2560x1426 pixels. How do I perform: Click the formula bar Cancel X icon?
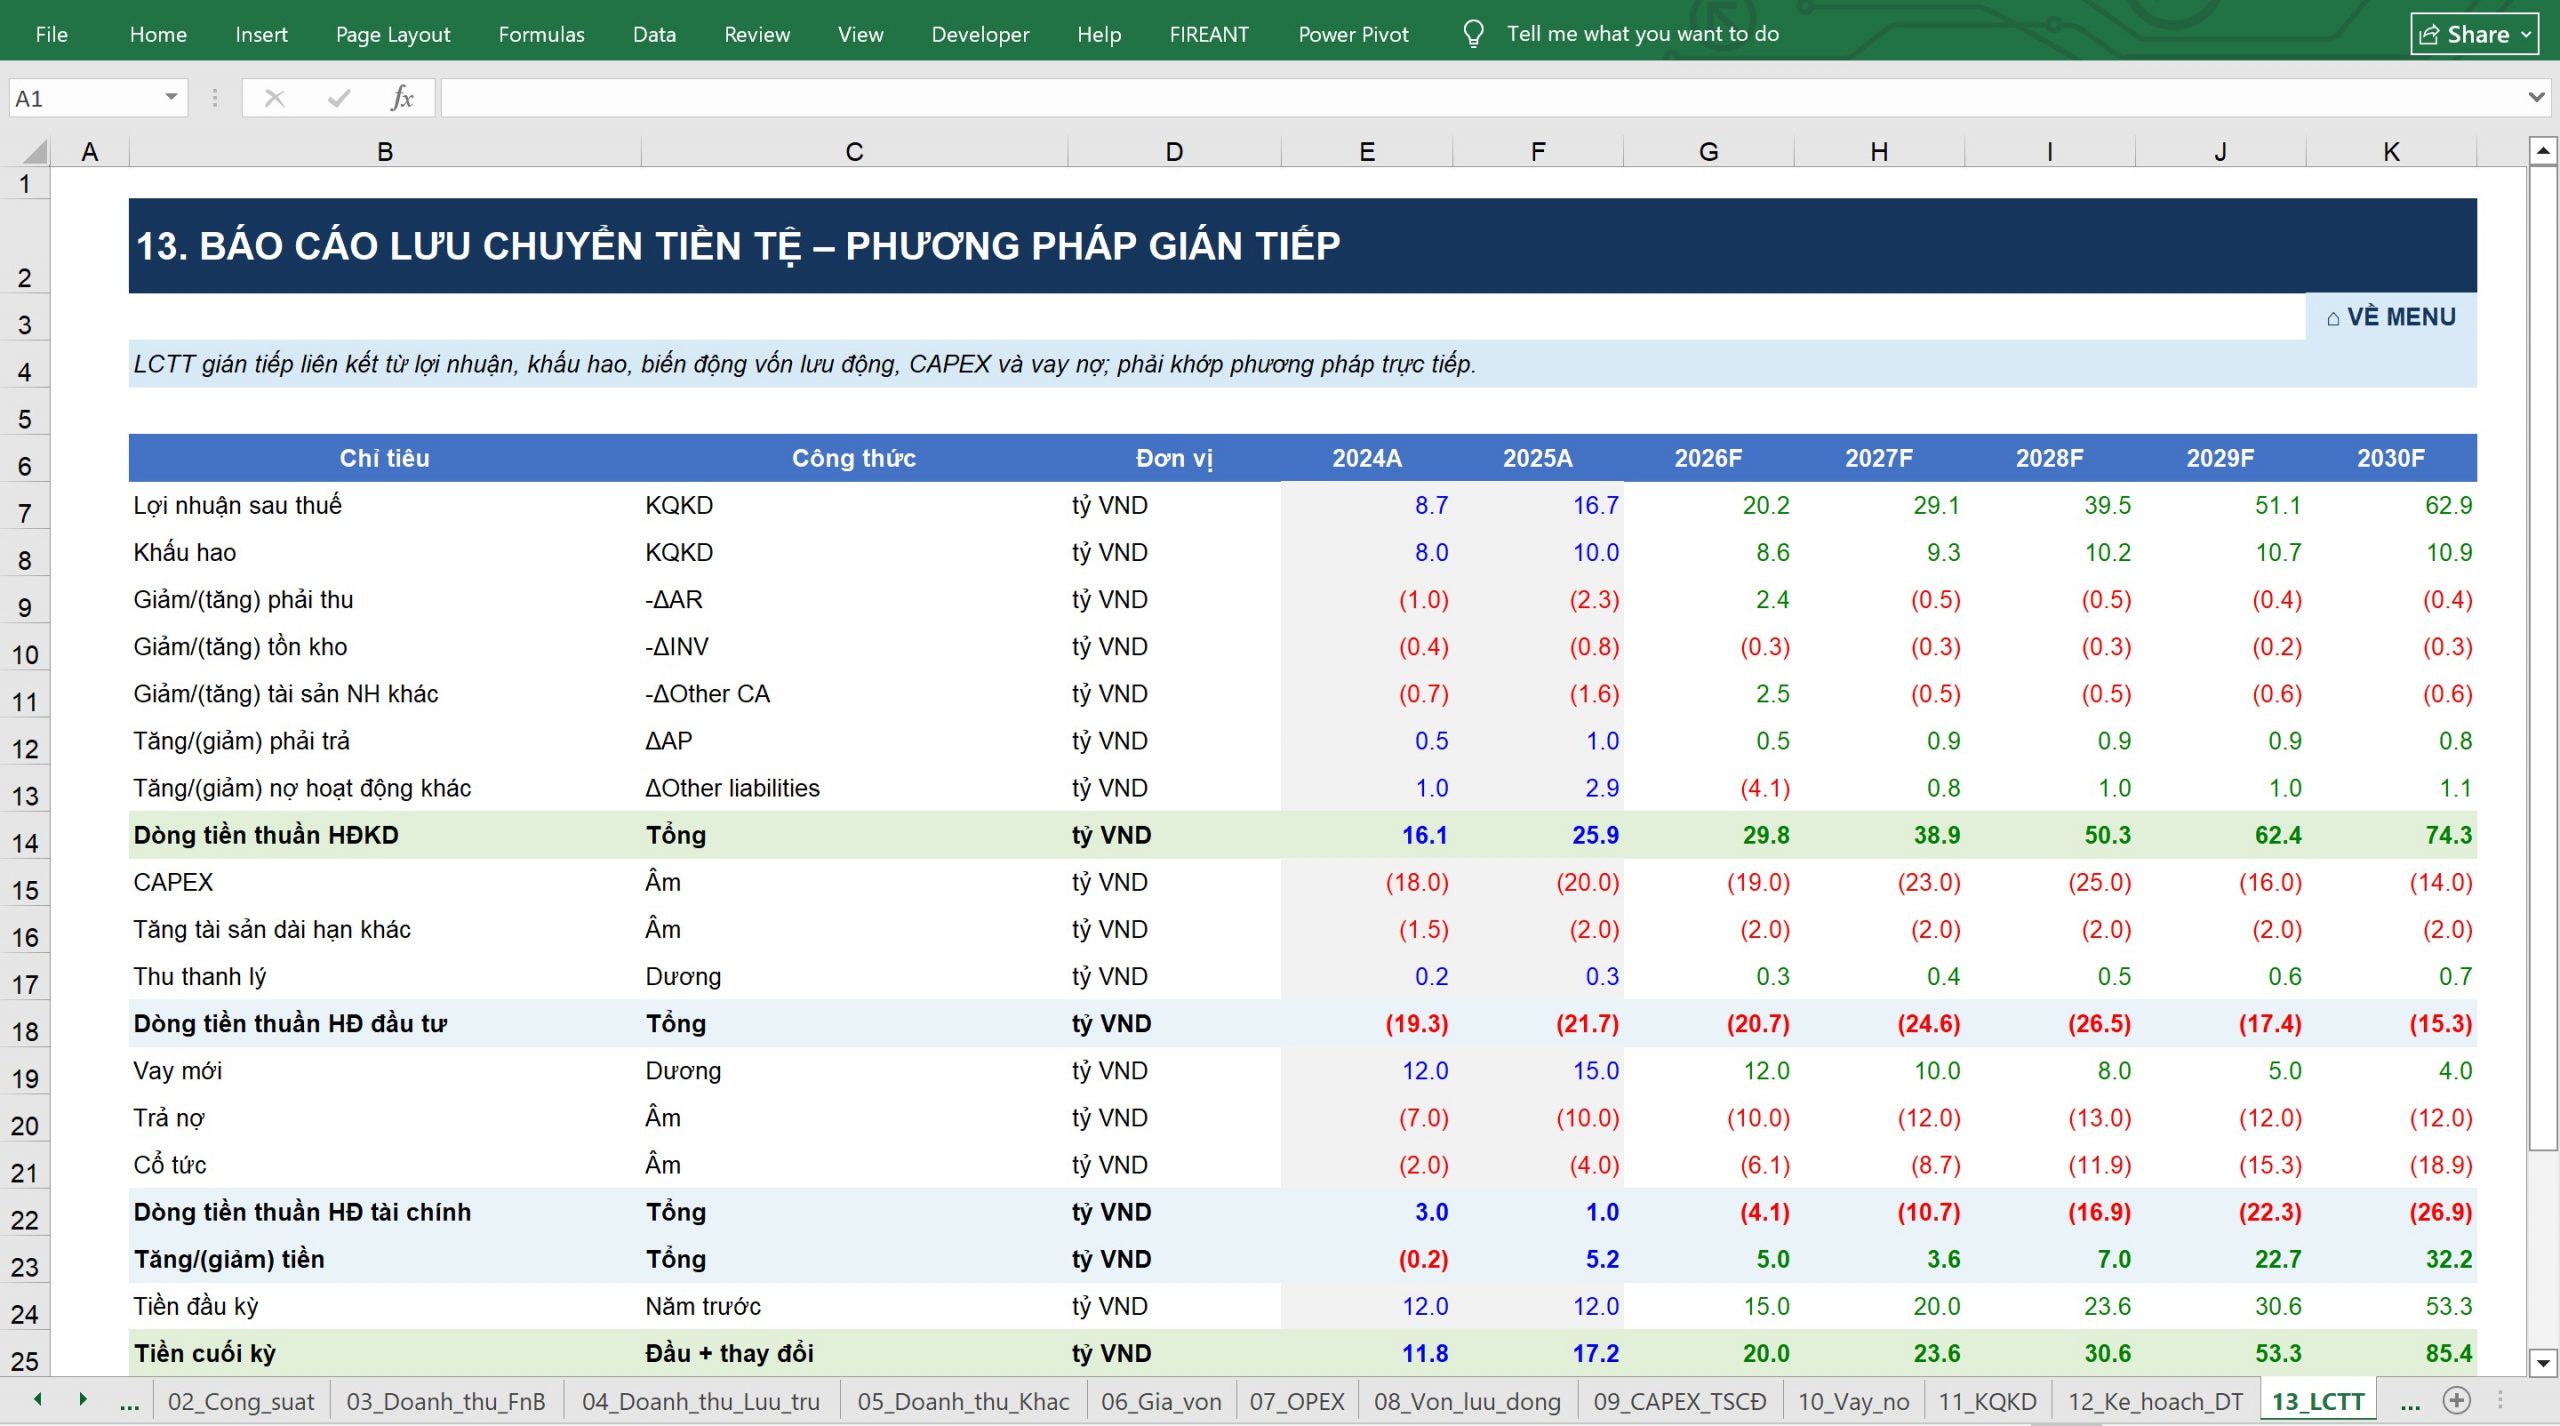click(x=274, y=98)
